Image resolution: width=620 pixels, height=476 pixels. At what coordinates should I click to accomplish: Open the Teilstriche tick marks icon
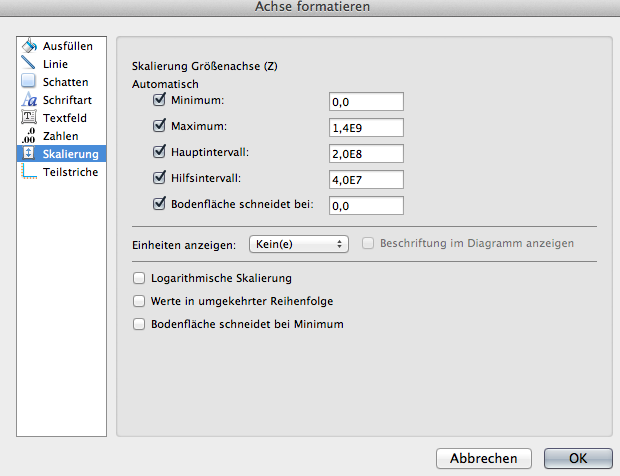tap(29, 172)
